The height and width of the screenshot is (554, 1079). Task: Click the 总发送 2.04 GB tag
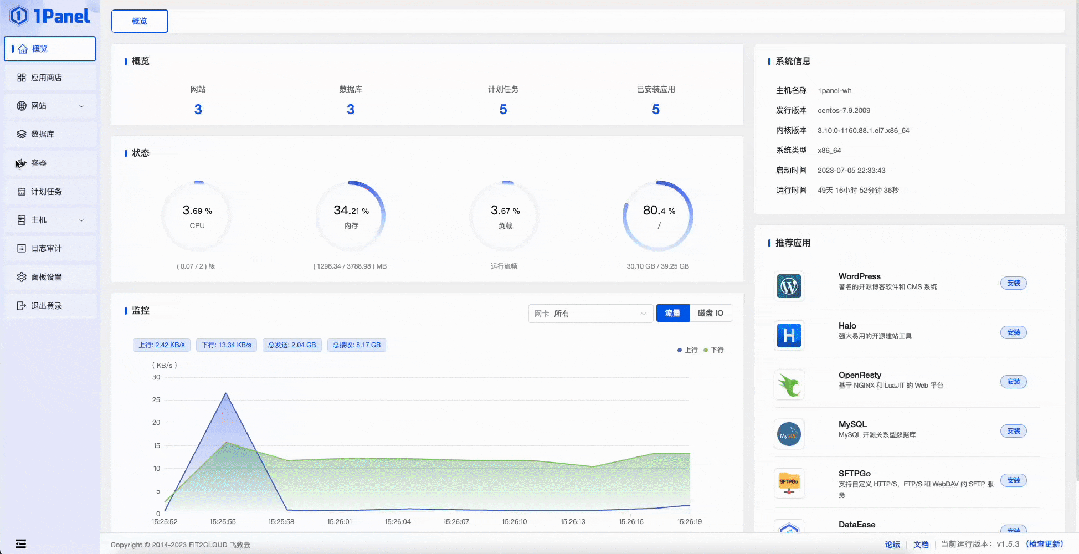[x=292, y=345]
